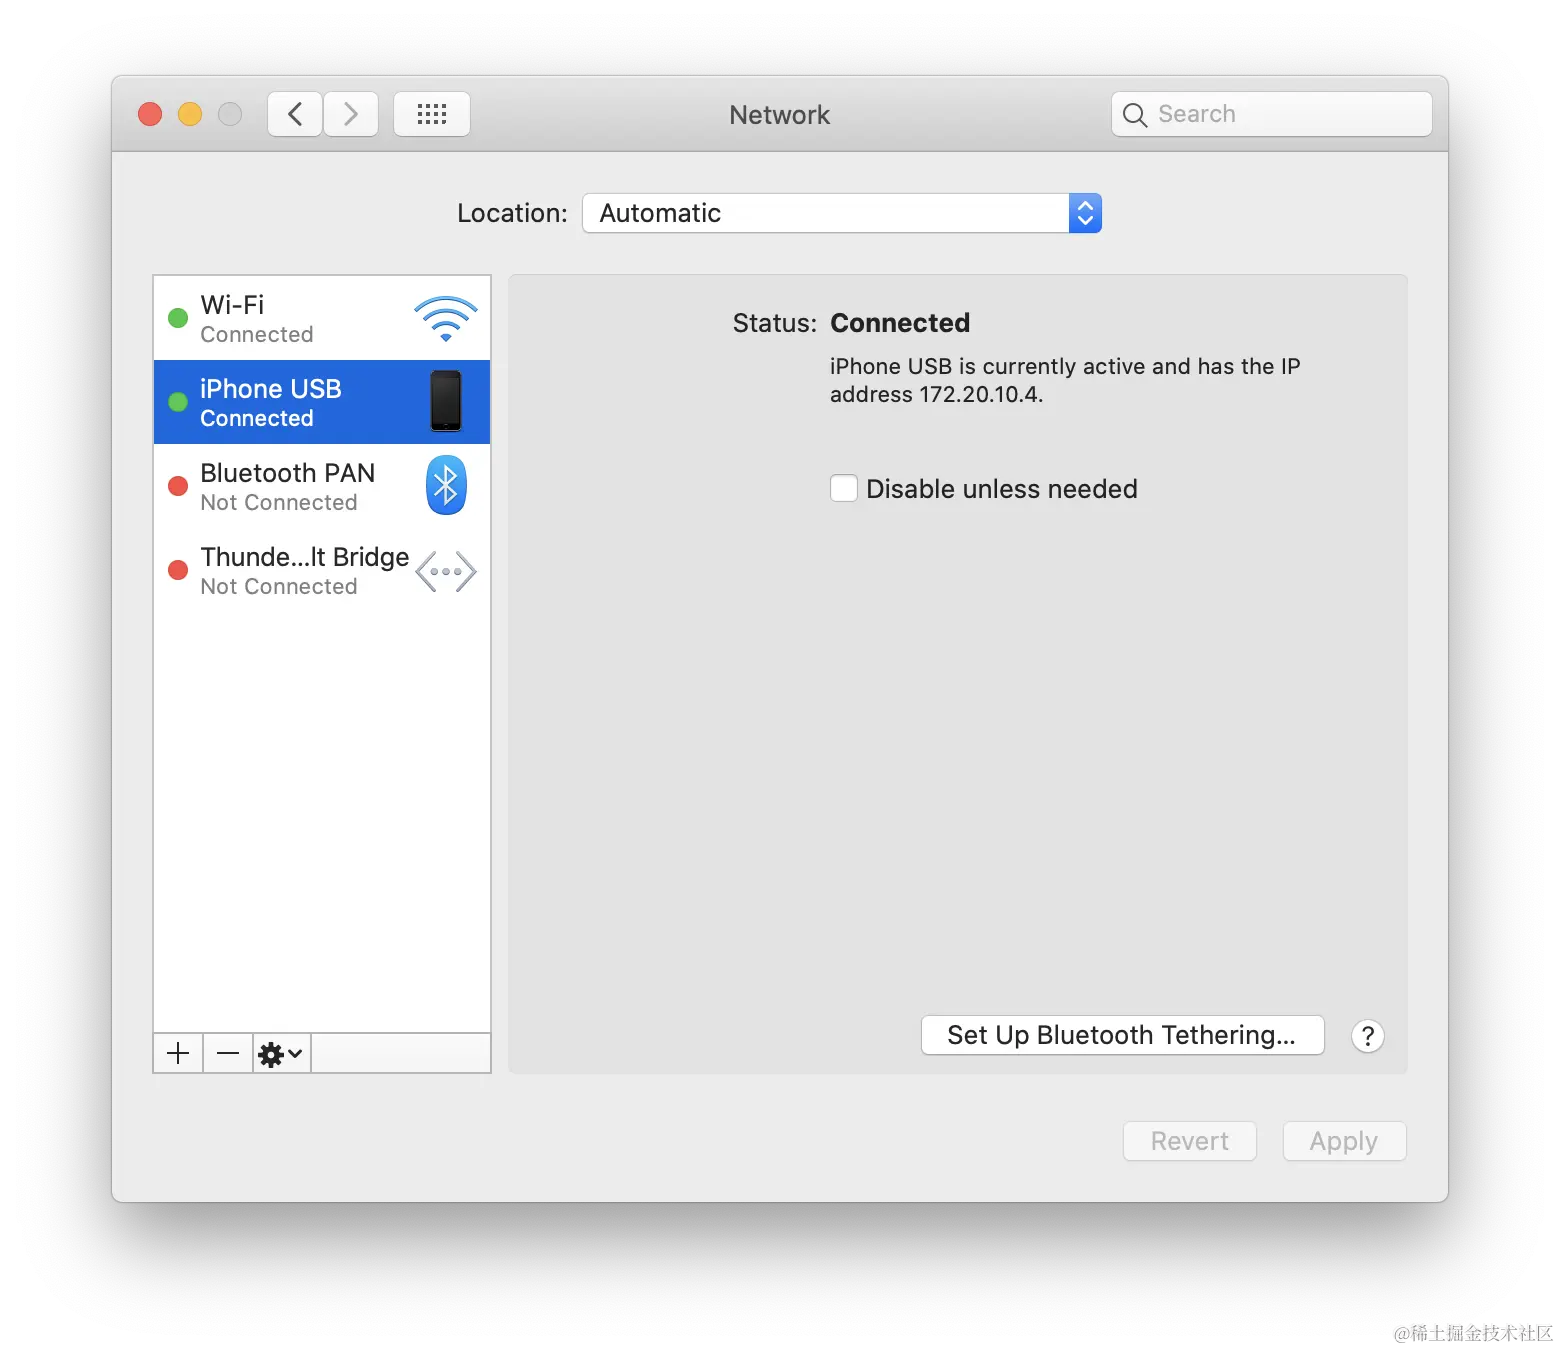Click the Bluetooth logo icon

(446, 485)
